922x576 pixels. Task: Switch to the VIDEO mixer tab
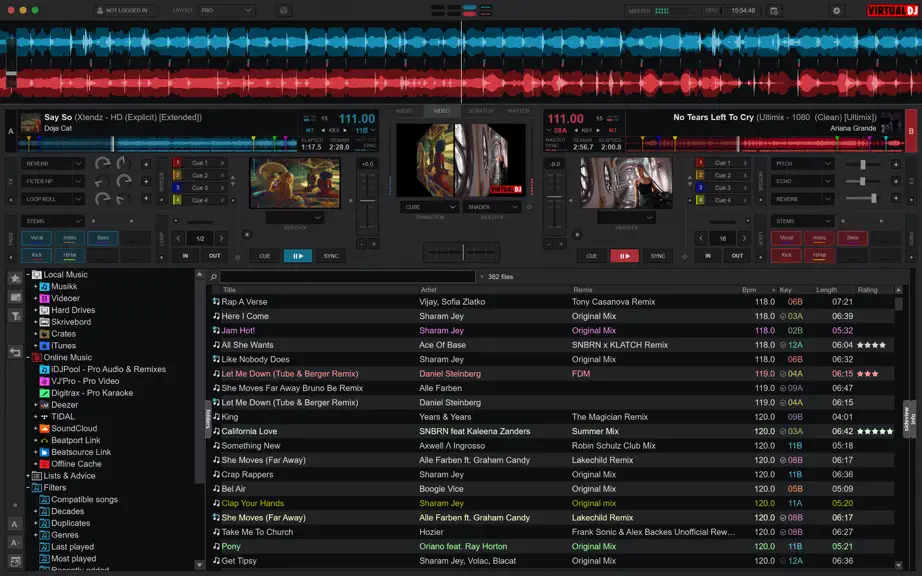[x=442, y=111]
